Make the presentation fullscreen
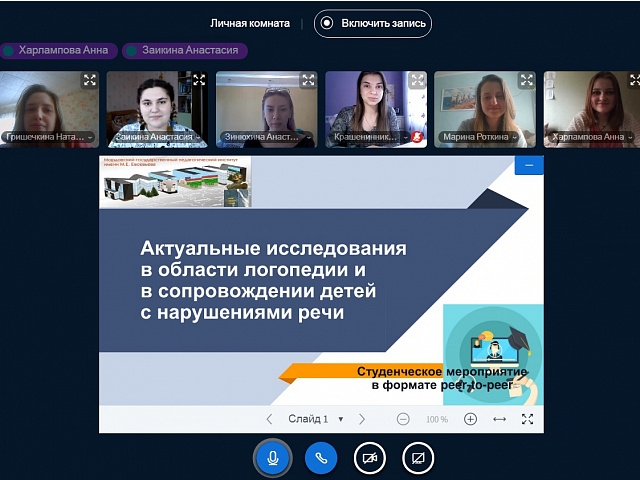The height and width of the screenshot is (480, 640). 528,419
